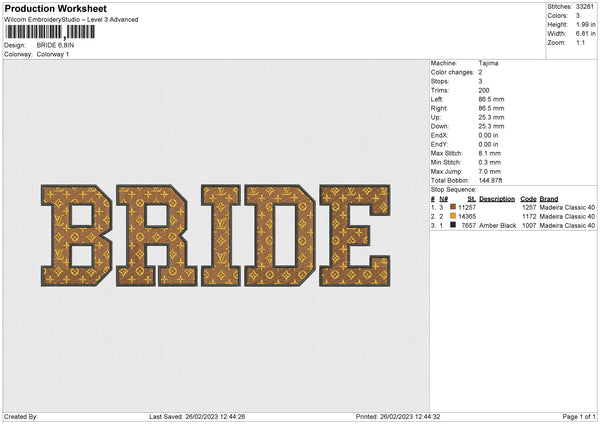Click the 'Brand' column header
Screen dimensions: 600x424
click(549, 199)
